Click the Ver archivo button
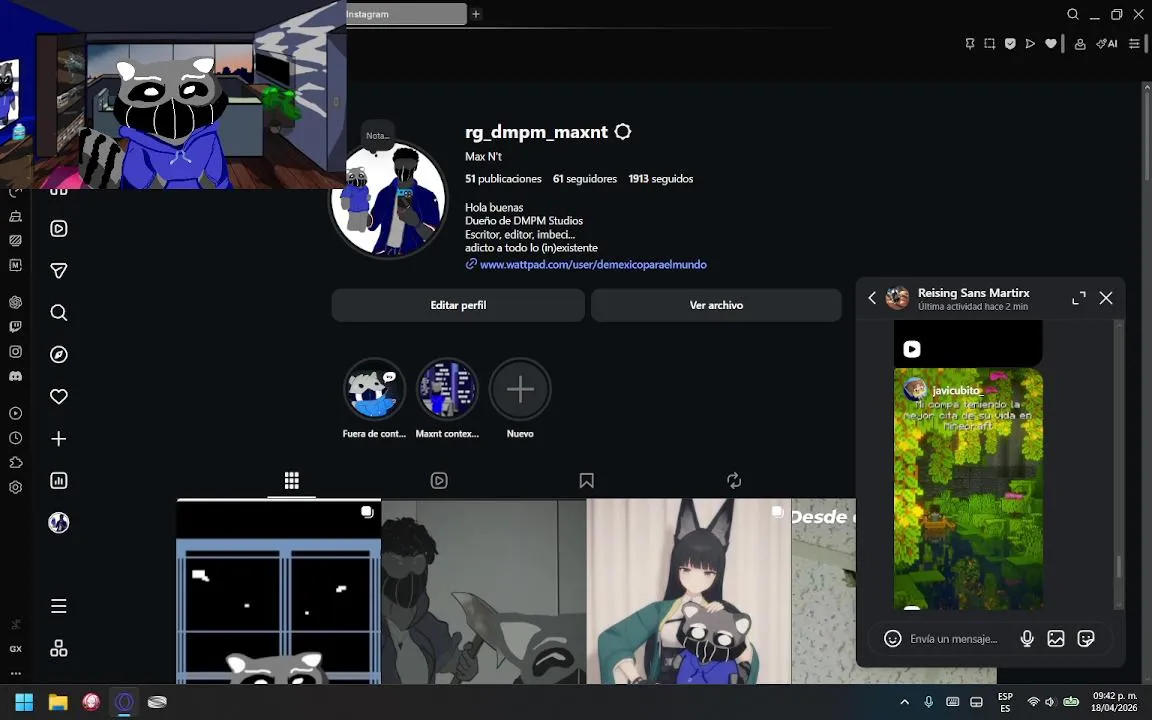The width and height of the screenshot is (1152, 720). click(x=716, y=305)
